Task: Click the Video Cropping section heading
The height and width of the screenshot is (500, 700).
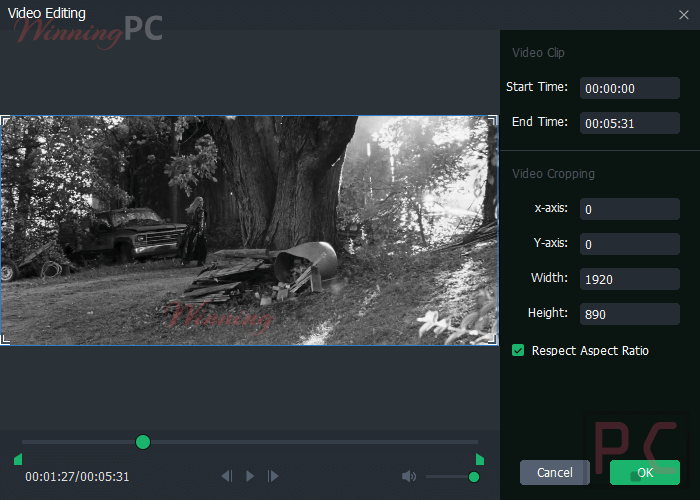Action: pyautogui.click(x=553, y=174)
